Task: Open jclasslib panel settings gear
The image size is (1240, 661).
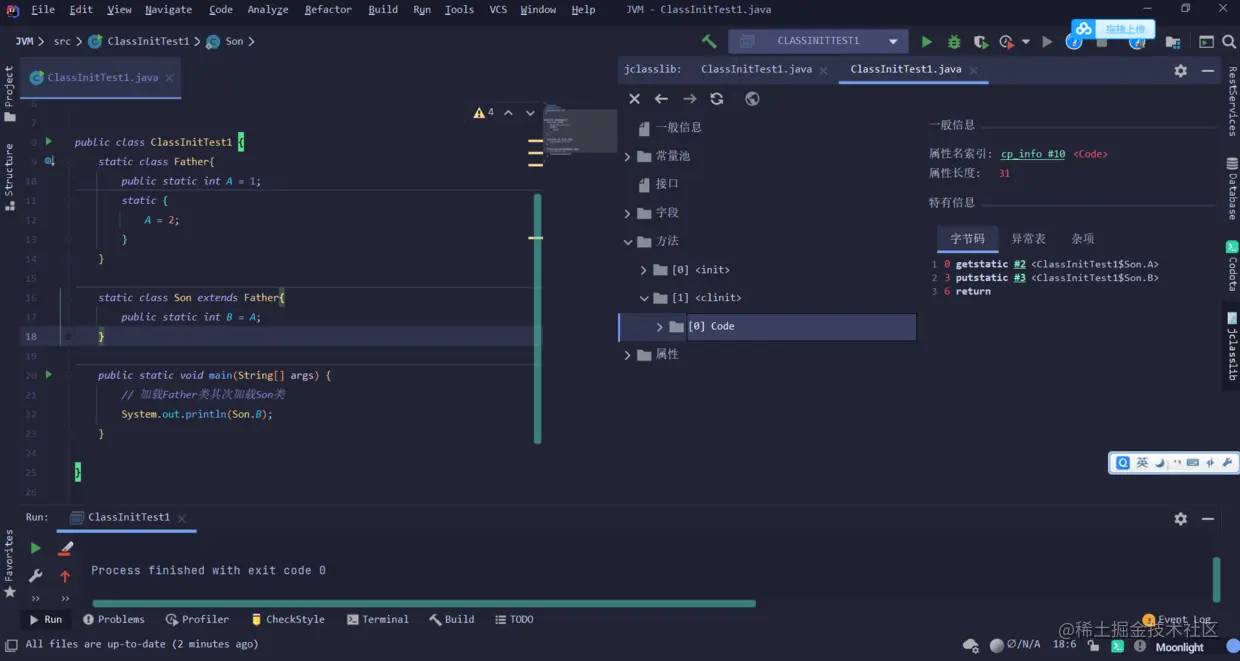Action: pyautogui.click(x=1181, y=70)
